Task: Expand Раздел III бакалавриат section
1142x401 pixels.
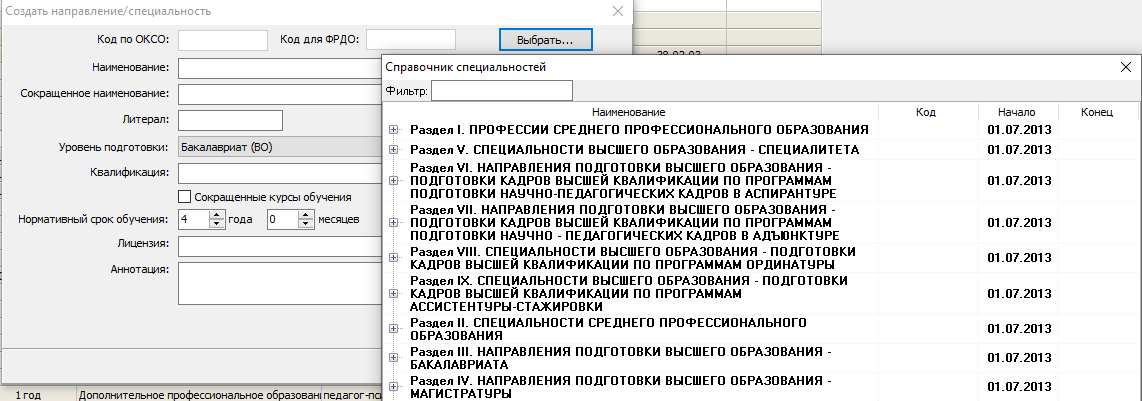Action: click(394, 359)
